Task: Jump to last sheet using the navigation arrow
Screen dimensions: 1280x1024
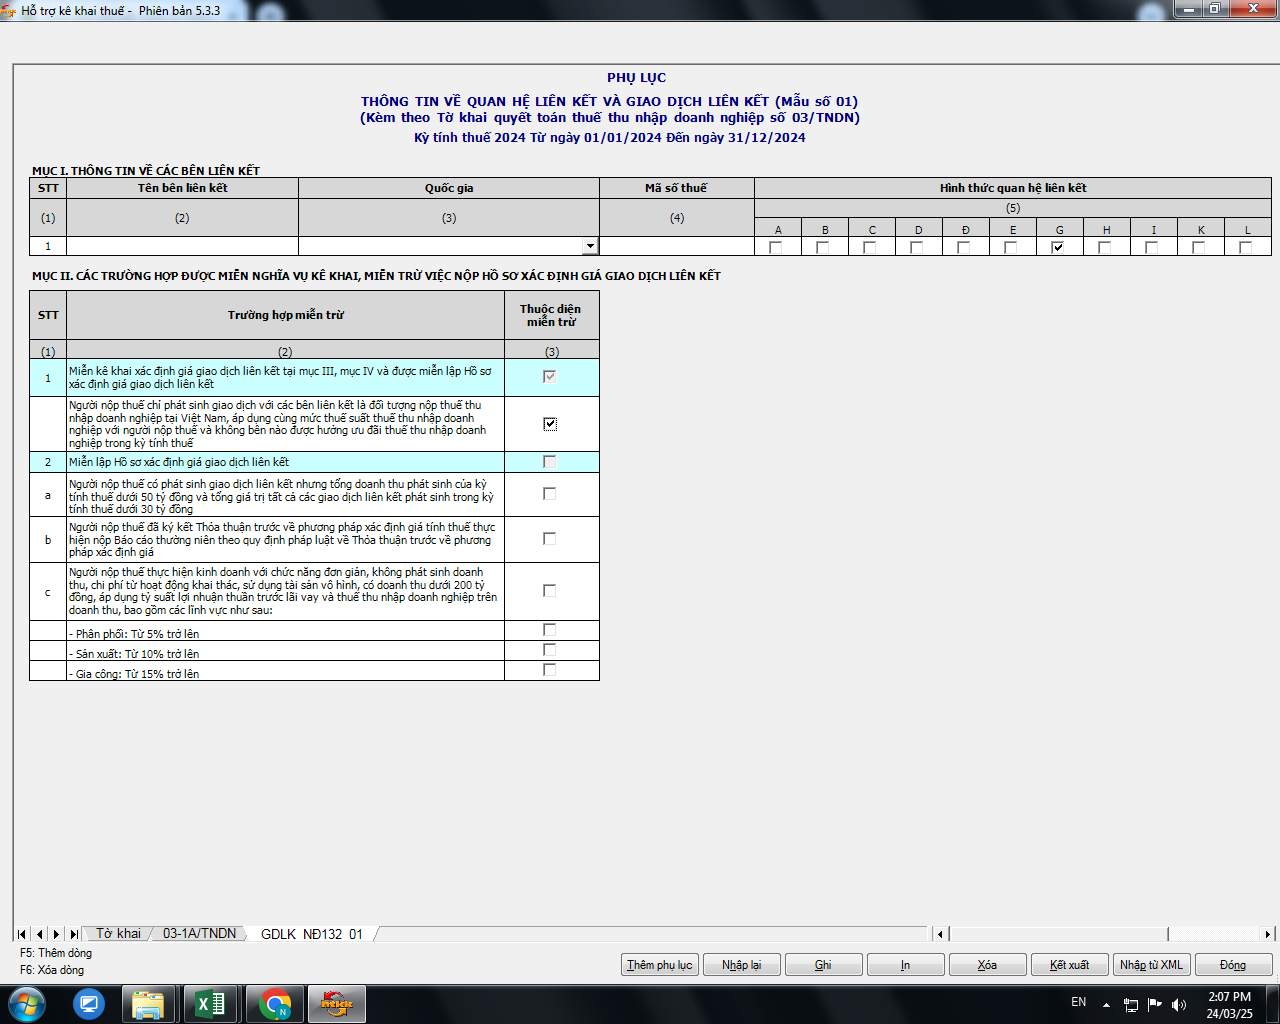Action: [73, 934]
